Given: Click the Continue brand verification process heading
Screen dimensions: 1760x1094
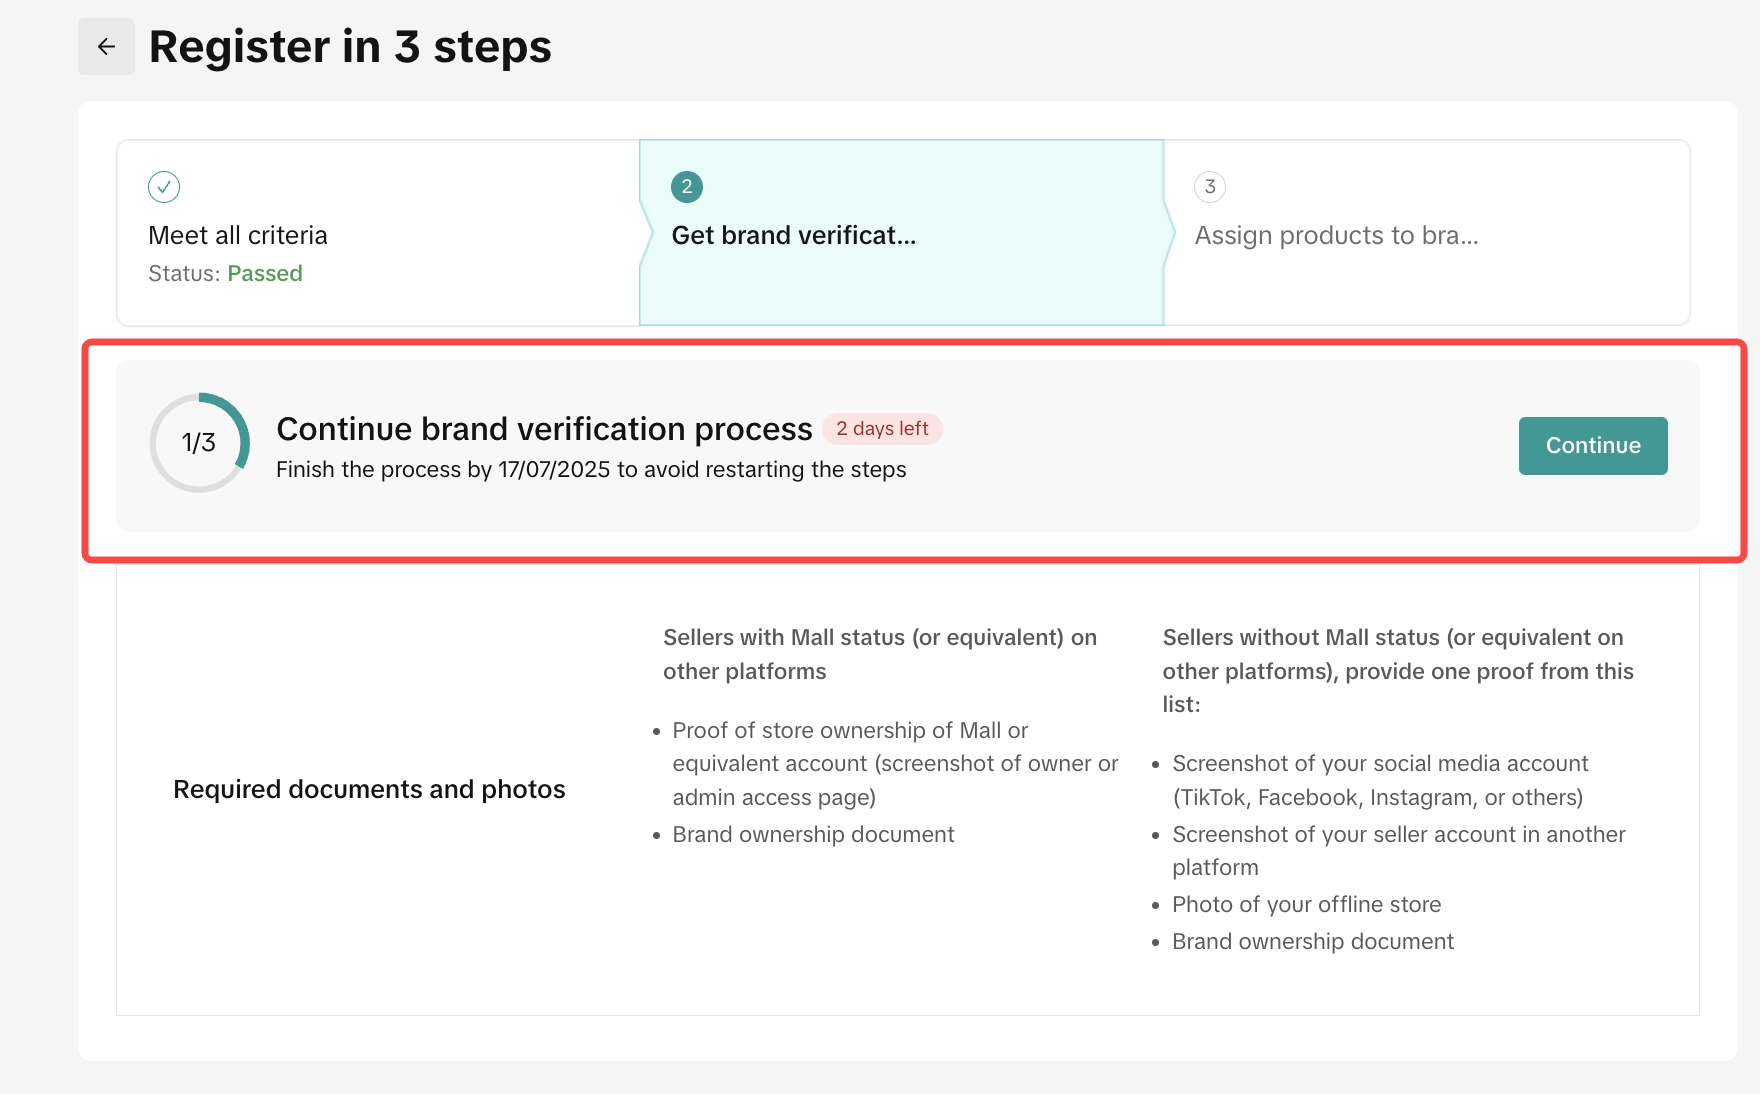Looking at the screenshot, I should [544, 429].
